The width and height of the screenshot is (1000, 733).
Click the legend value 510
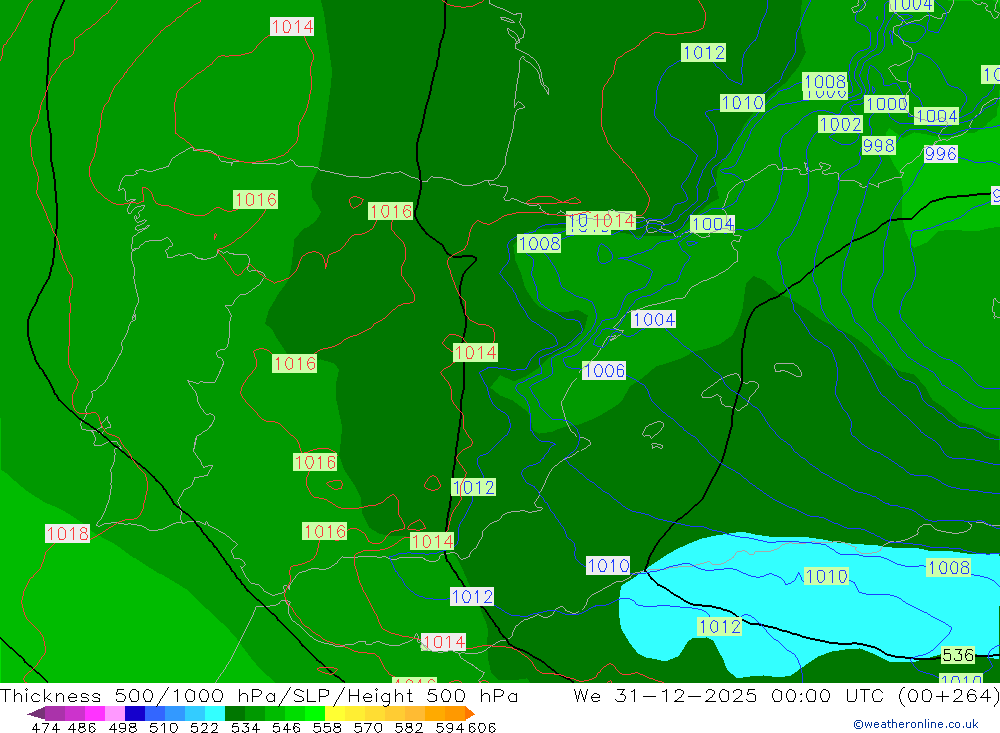[x=163, y=727]
